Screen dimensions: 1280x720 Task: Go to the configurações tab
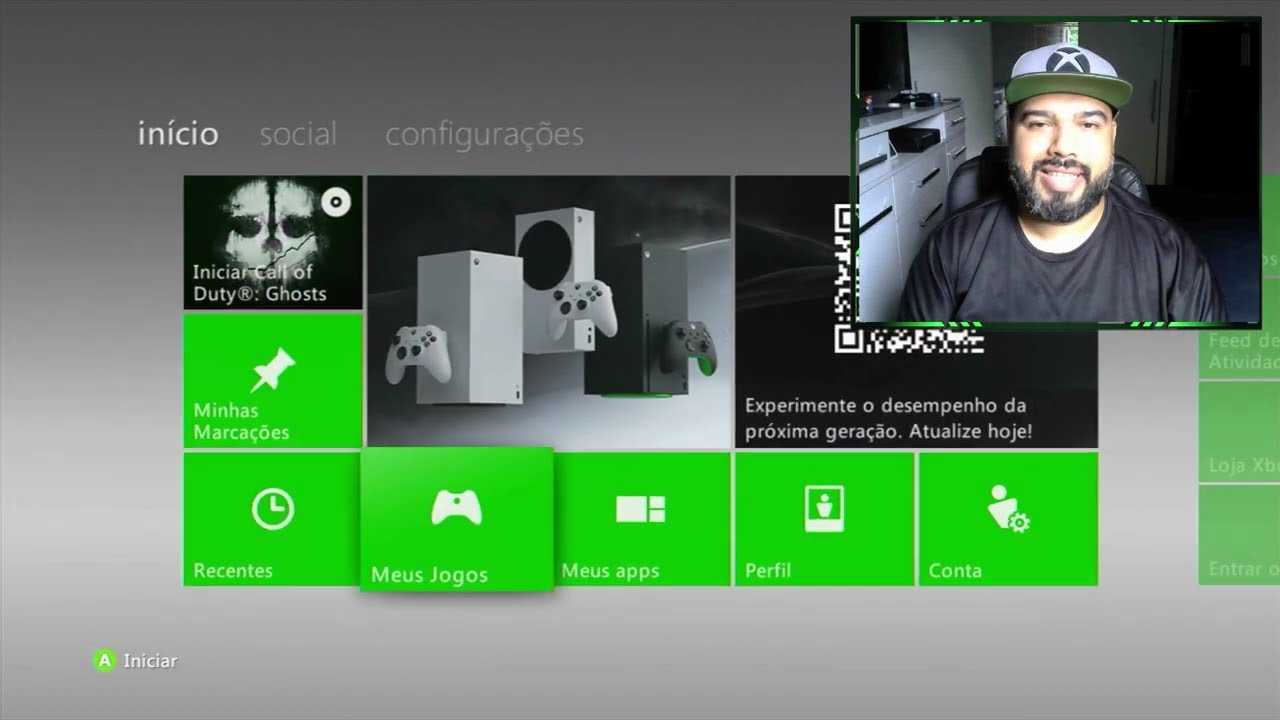pyautogui.click(x=484, y=135)
